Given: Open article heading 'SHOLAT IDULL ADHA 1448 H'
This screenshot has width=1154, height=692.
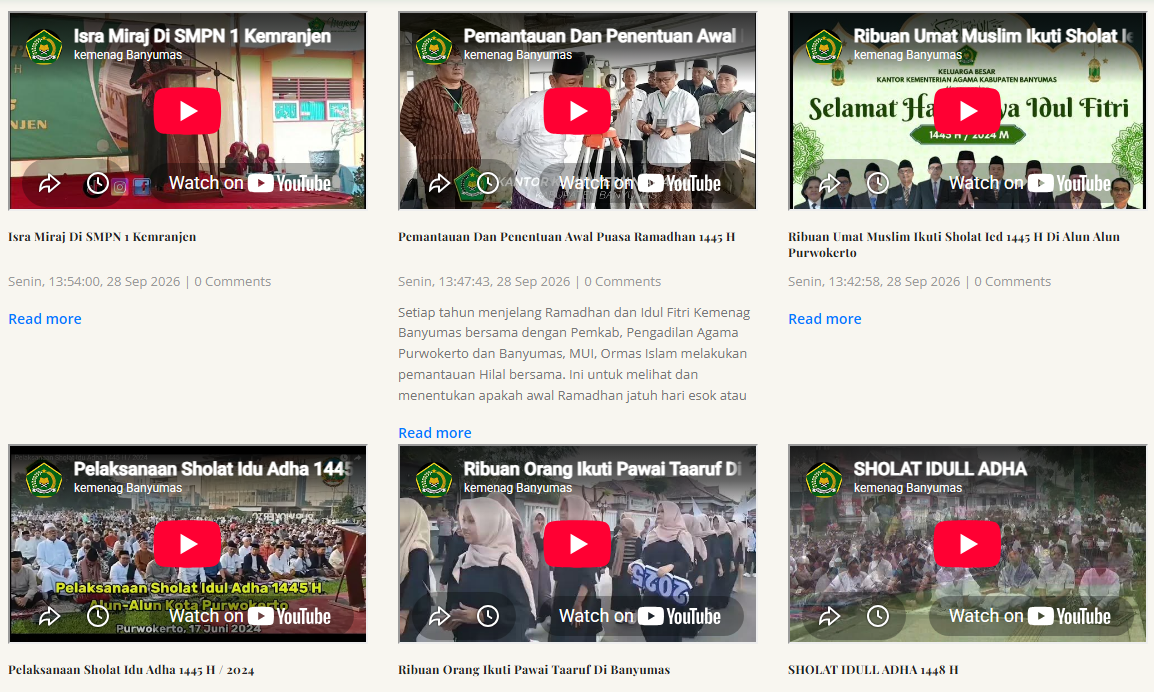Looking at the screenshot, I should pos(873,669).
